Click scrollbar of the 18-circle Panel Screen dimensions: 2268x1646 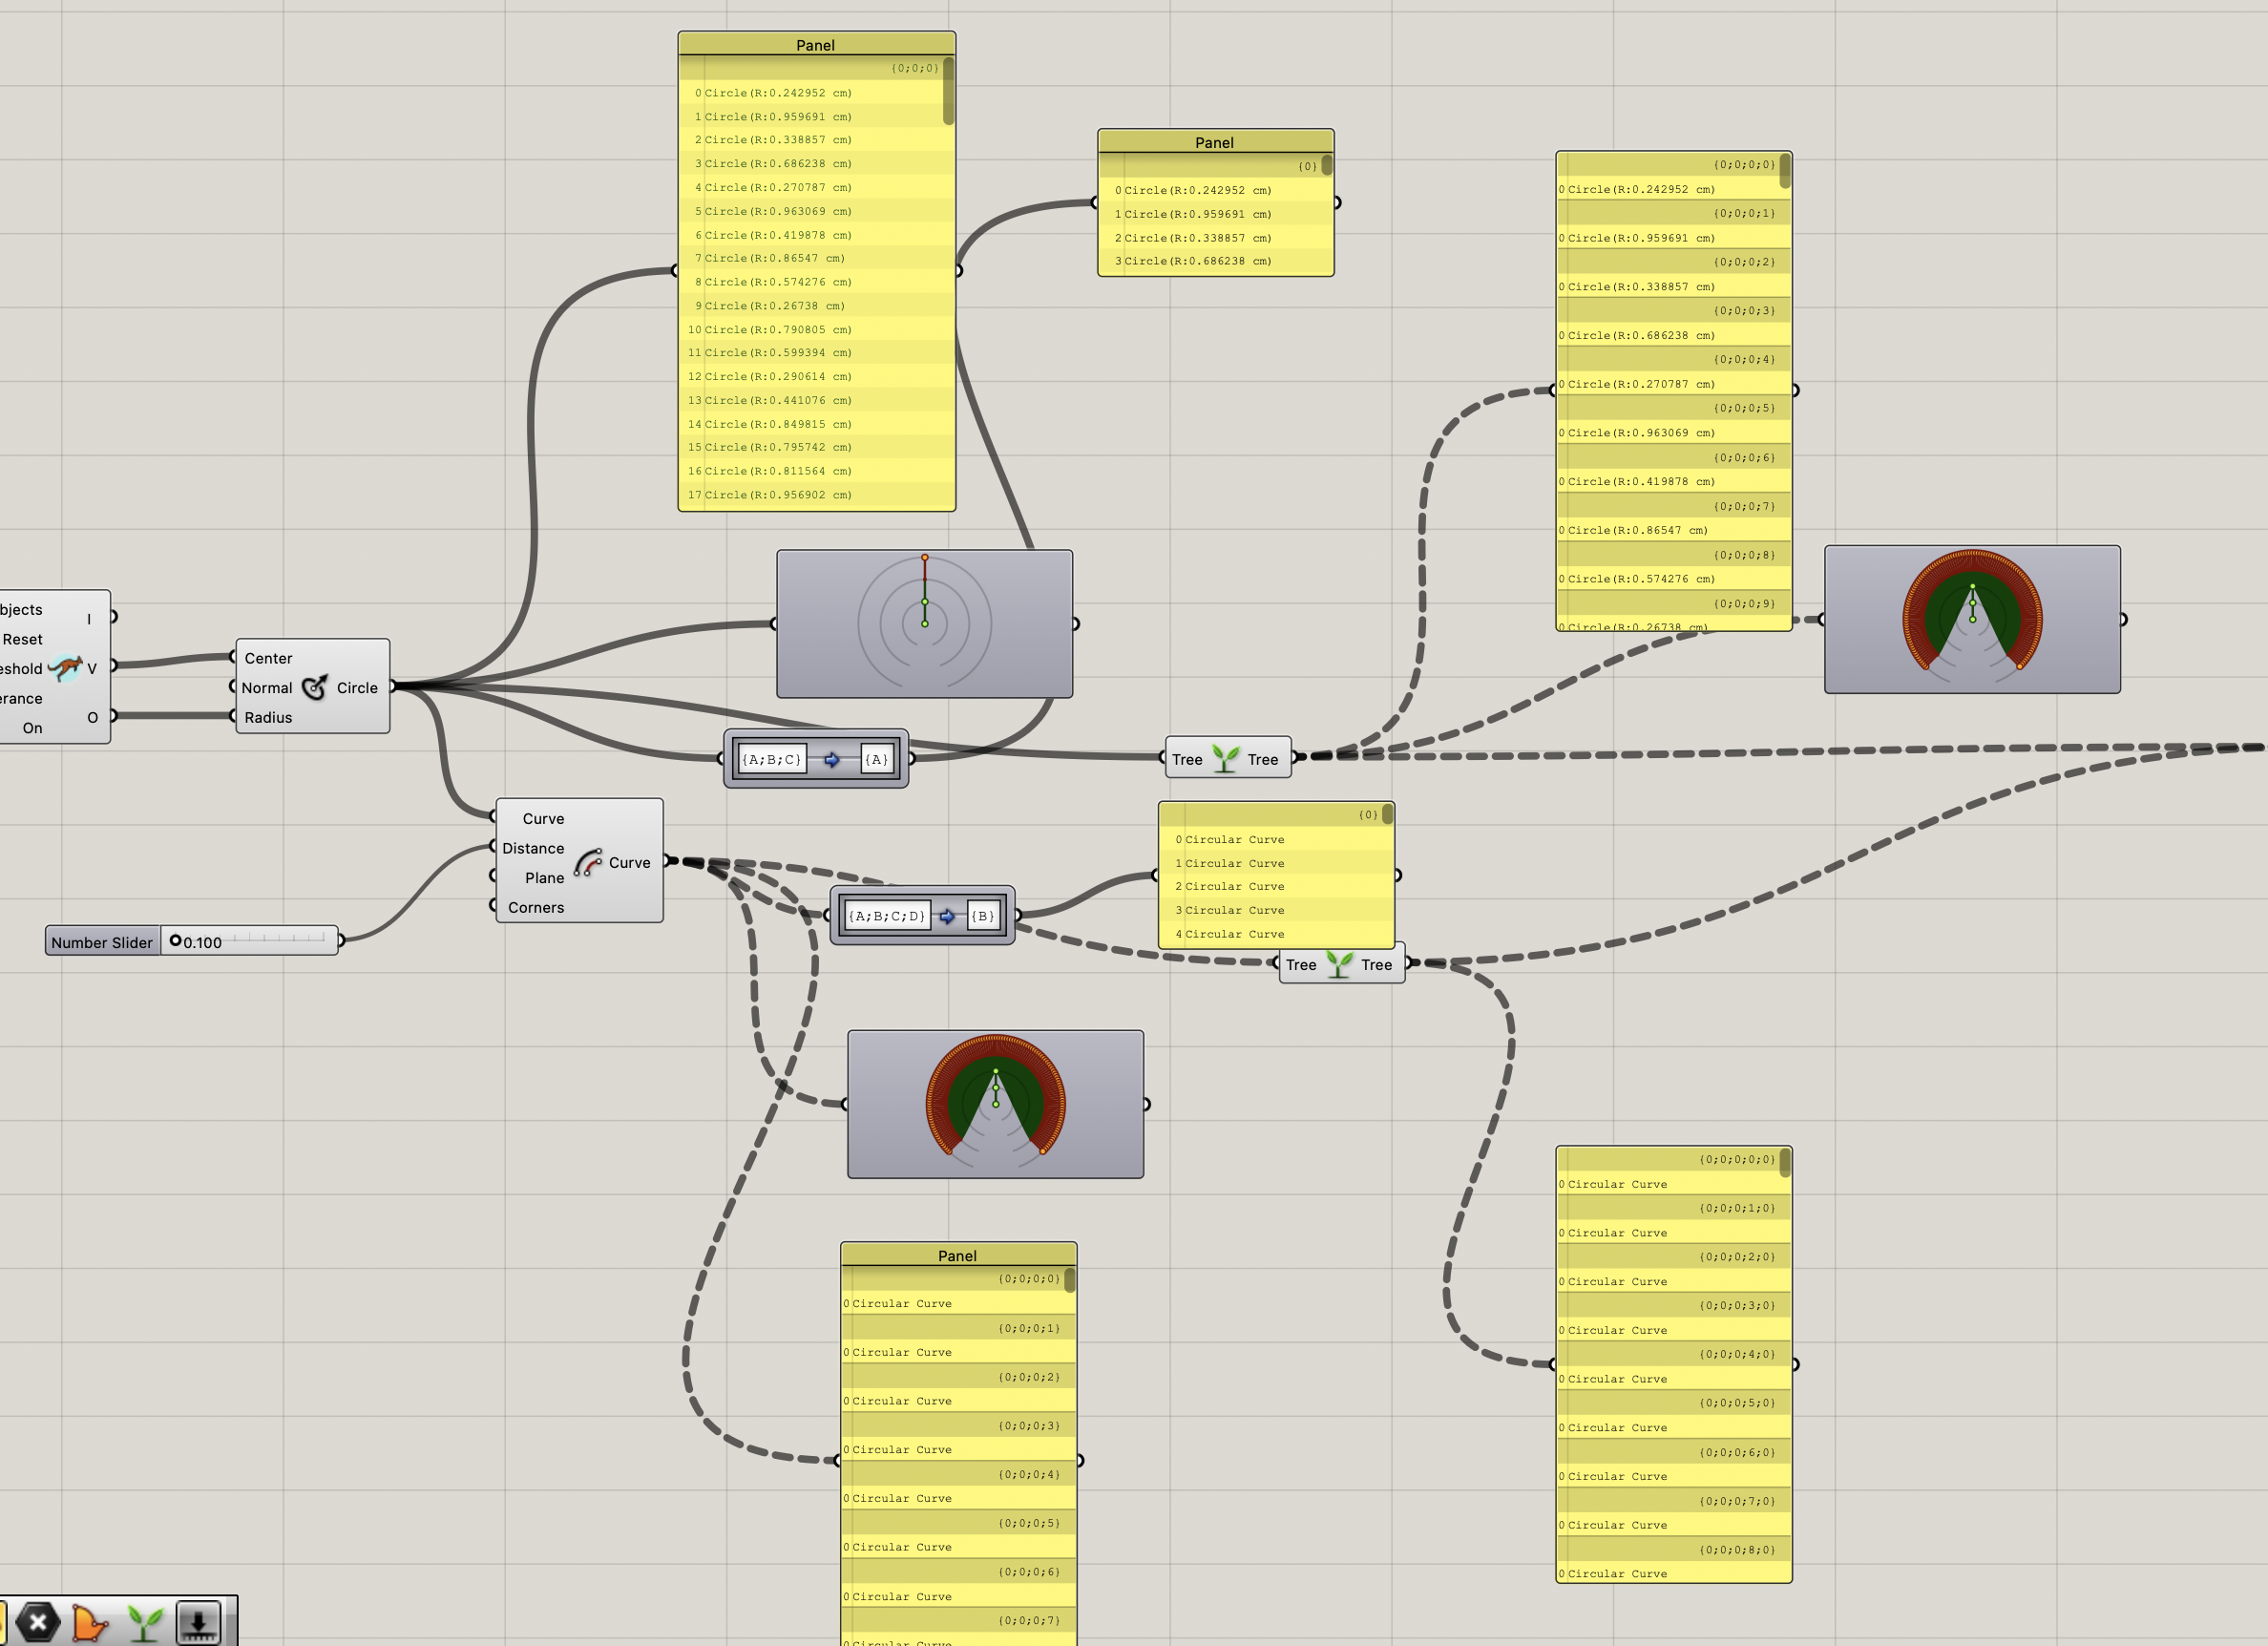click(x=948, y=92)
